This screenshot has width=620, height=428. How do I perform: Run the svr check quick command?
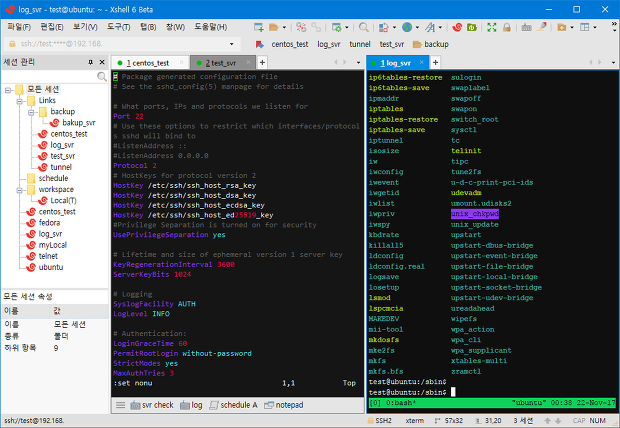coord(152,405)
